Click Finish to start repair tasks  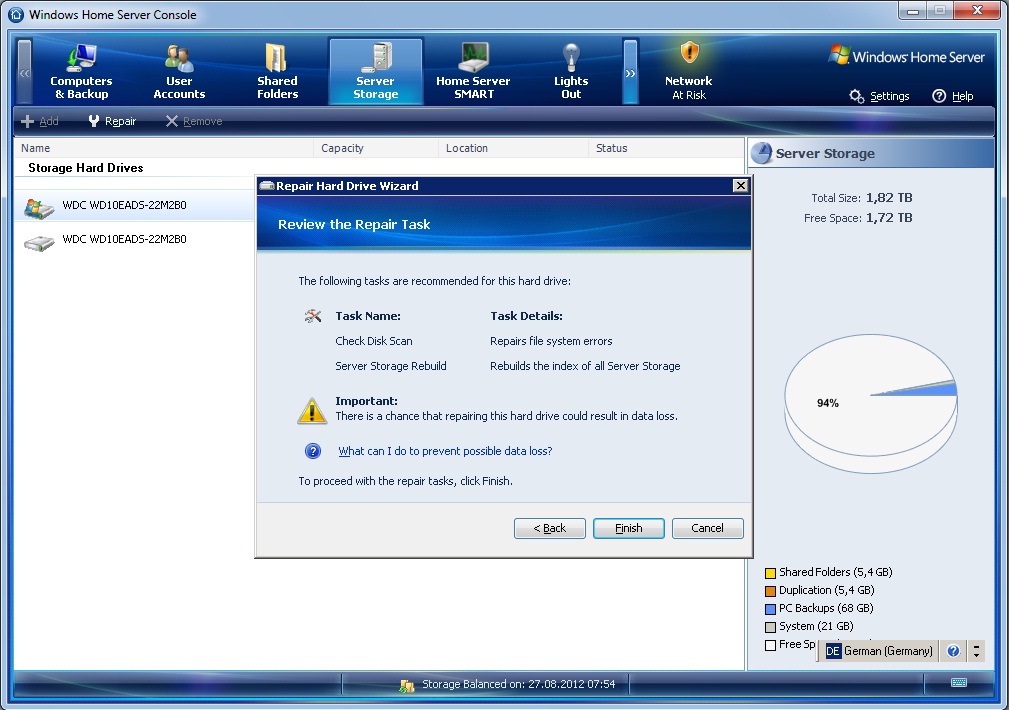tap(629, 528)
